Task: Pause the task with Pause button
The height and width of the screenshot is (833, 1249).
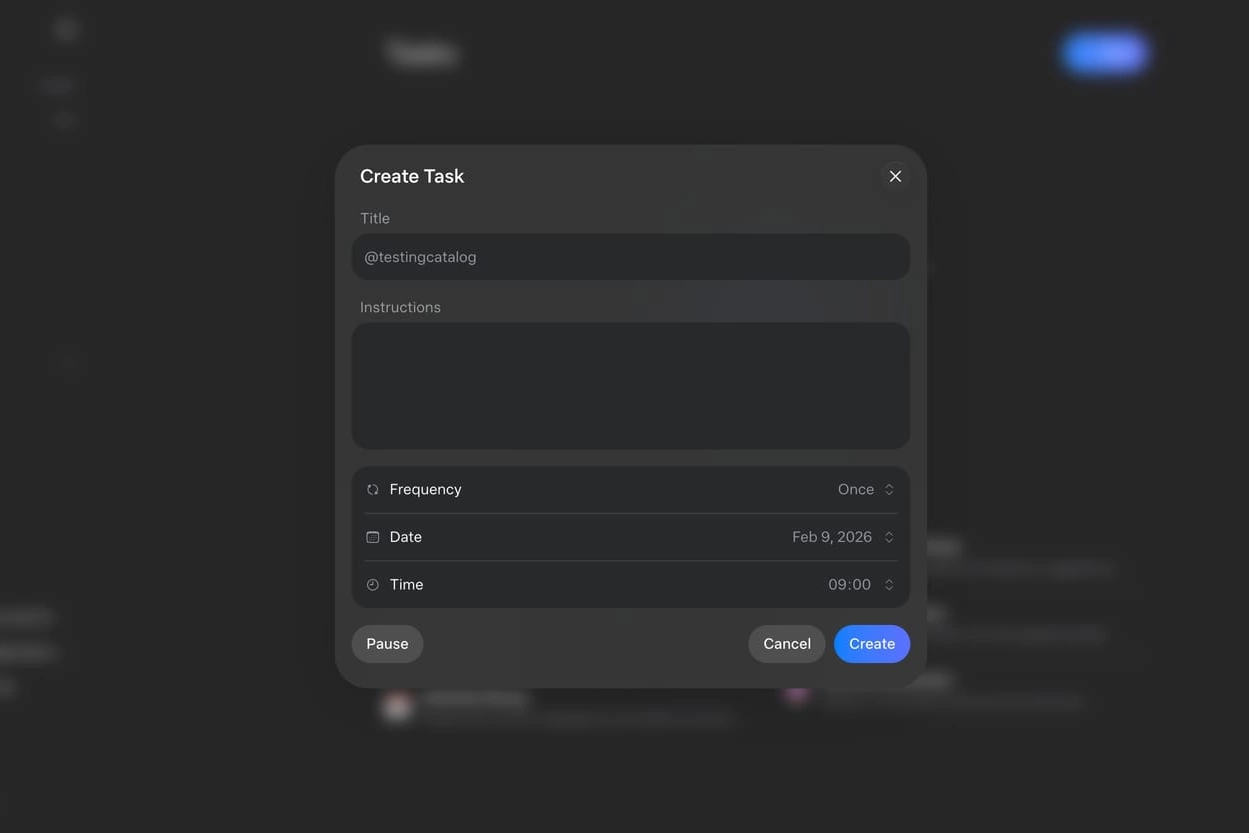Action: pyautogui.click(x=387, y=644)
